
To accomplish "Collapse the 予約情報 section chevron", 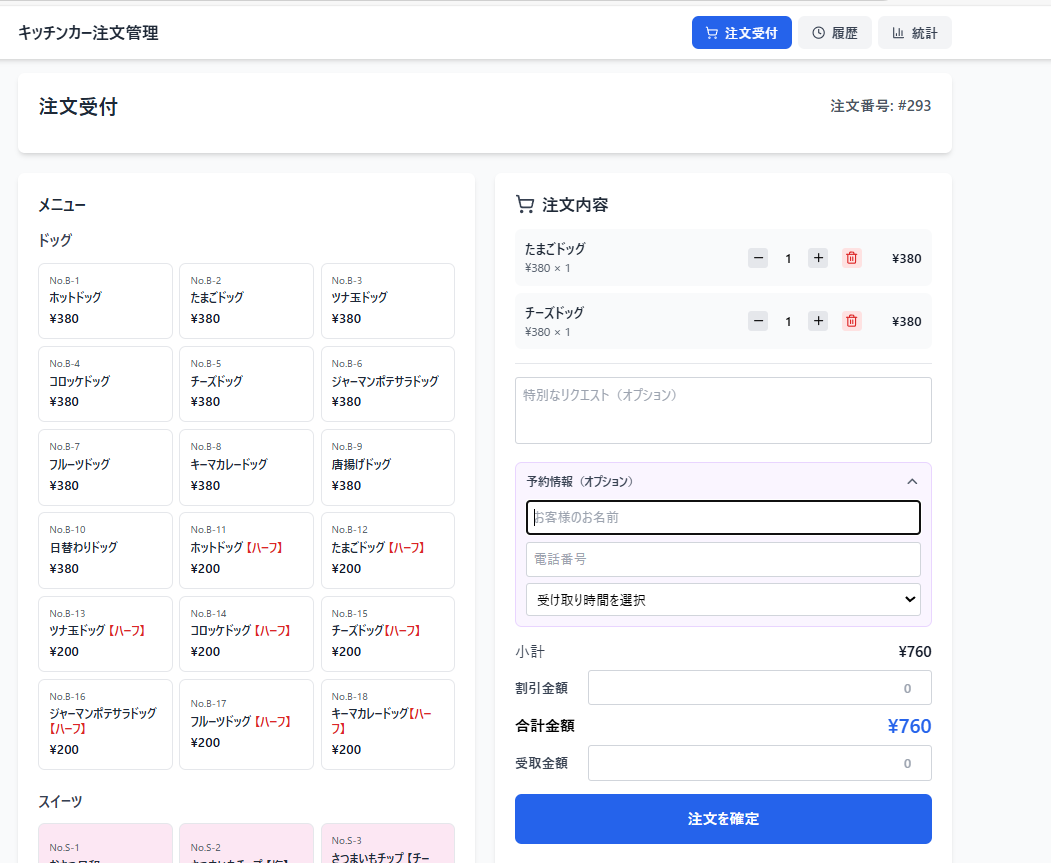I will point(912,481).
